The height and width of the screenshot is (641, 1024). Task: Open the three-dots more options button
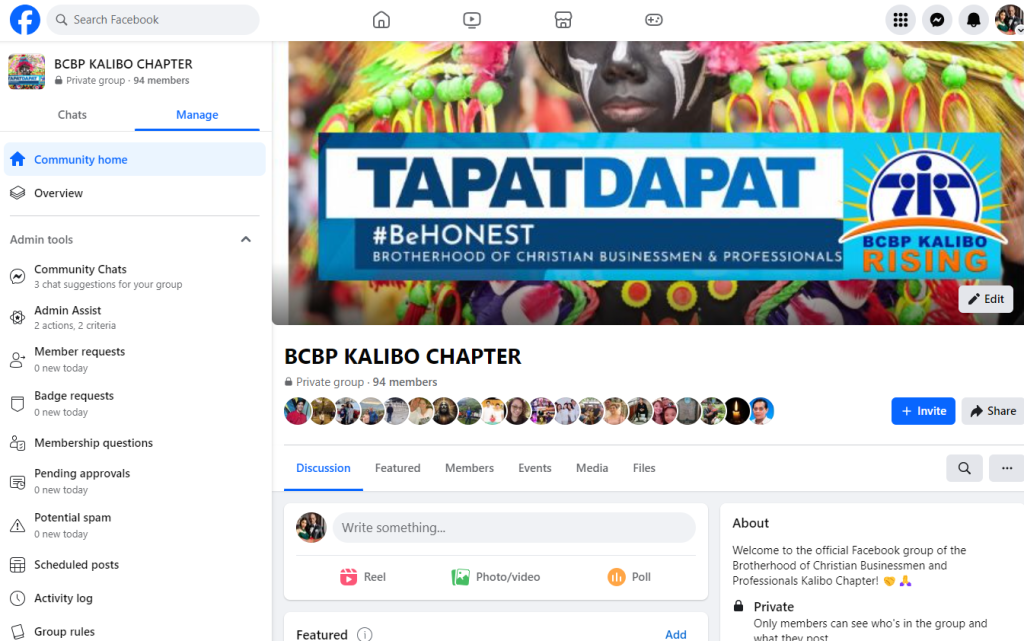coord(1006,468)
